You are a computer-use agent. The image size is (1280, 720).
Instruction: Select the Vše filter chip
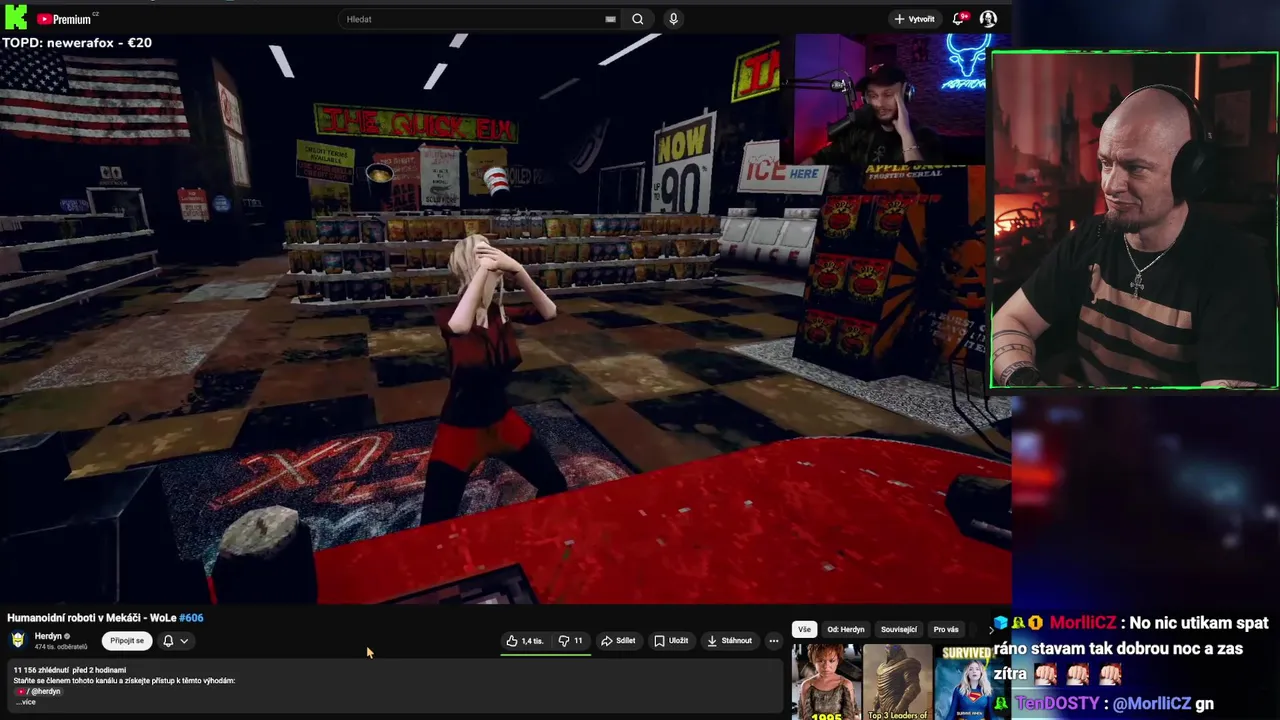point(804,629)
